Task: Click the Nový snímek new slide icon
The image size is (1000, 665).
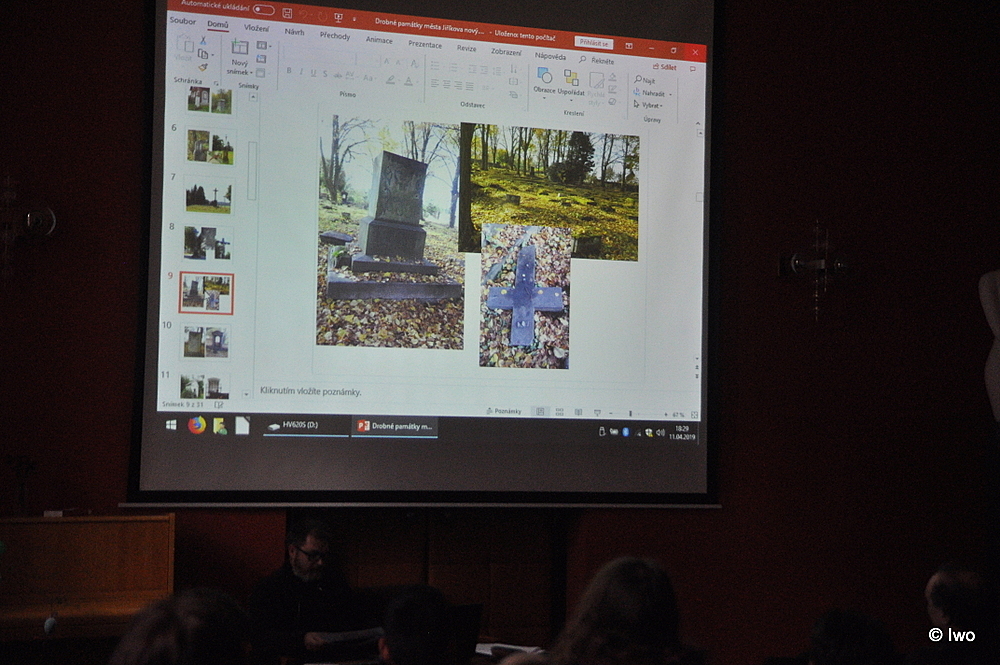Action: tap(240, 47)
